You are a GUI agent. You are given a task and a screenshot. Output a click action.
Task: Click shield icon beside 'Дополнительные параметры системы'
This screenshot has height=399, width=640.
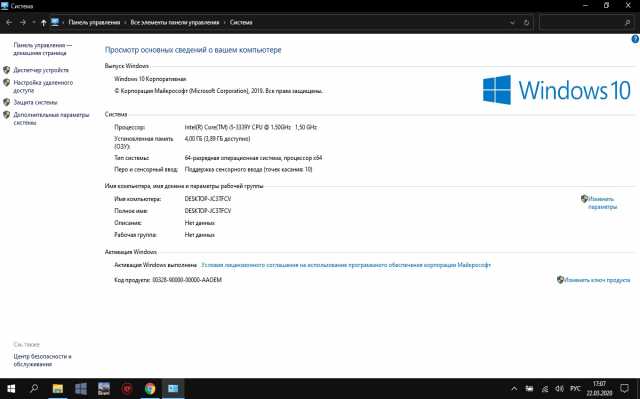7,115
